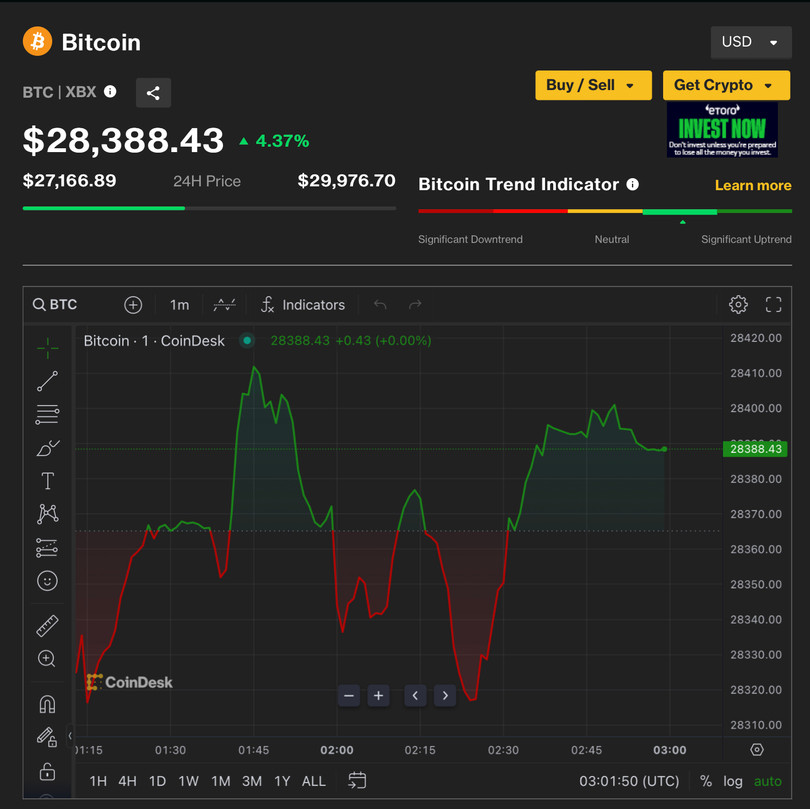Toggle log scale on the chart

733,781
